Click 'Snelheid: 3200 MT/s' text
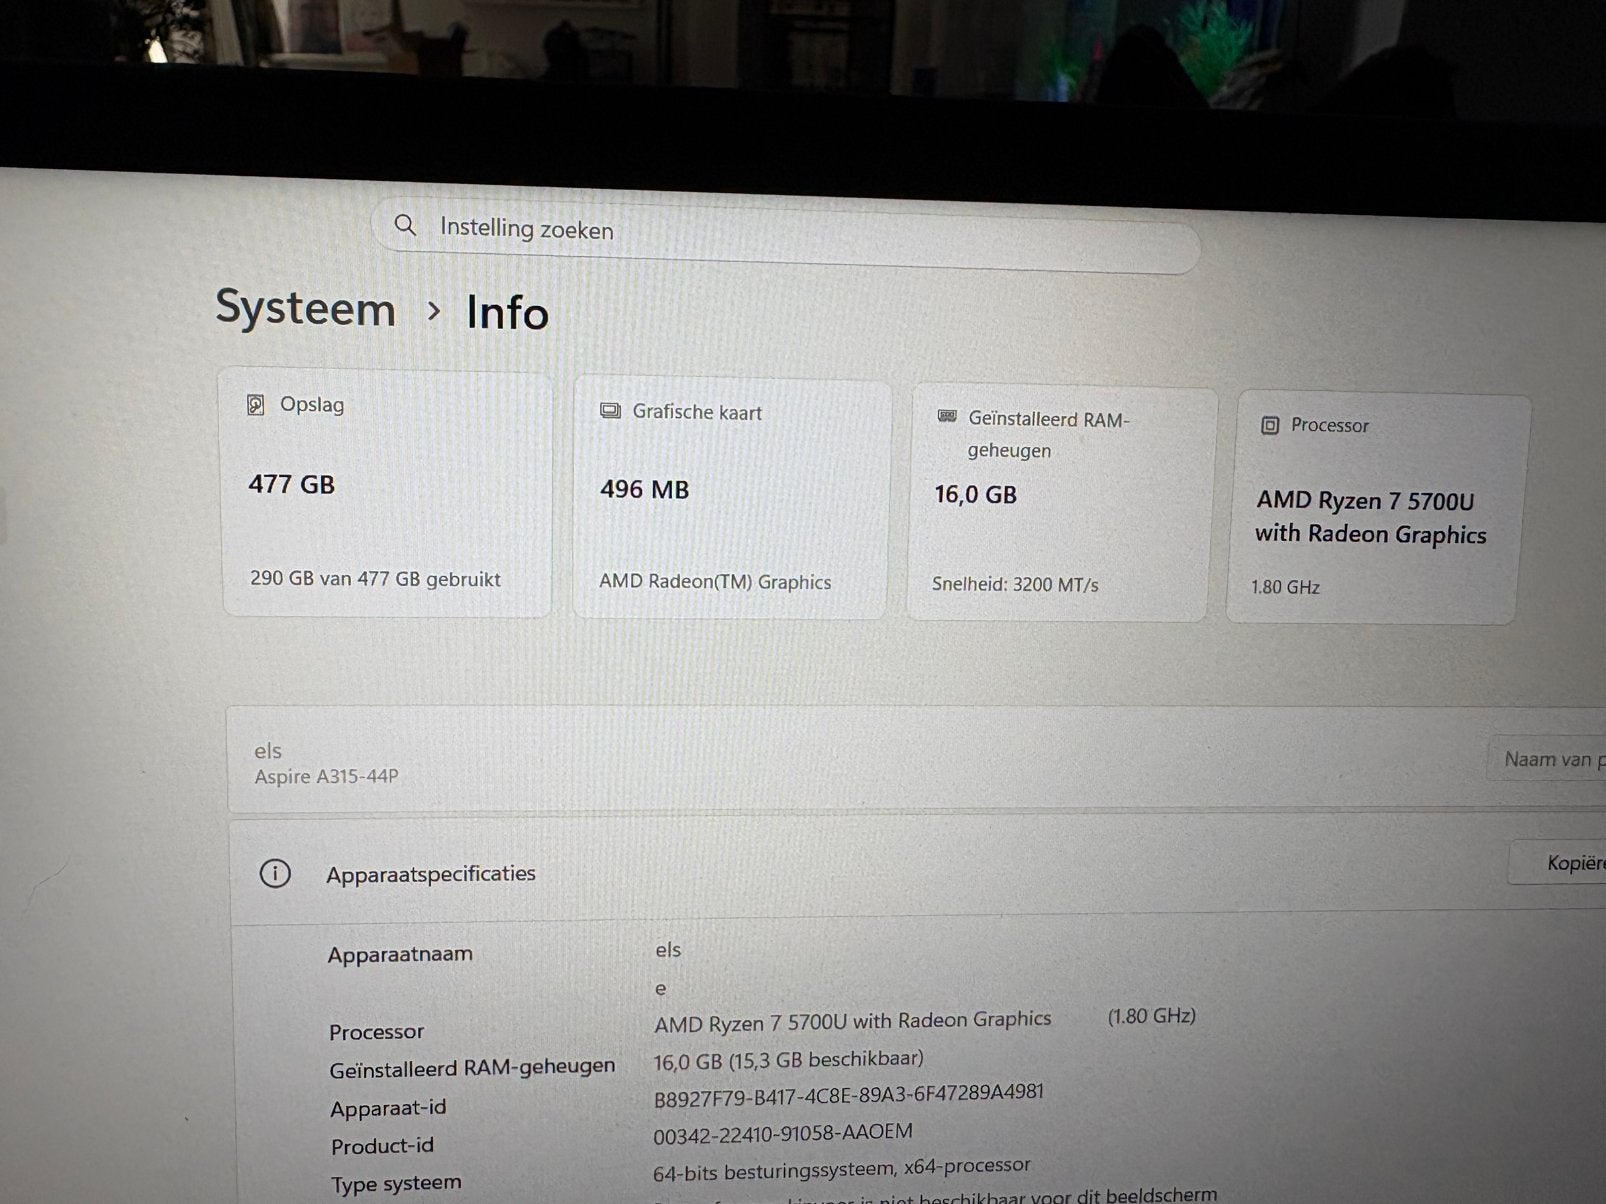The width and height of the screenshot is (1606, 1204). (1015, 584)
